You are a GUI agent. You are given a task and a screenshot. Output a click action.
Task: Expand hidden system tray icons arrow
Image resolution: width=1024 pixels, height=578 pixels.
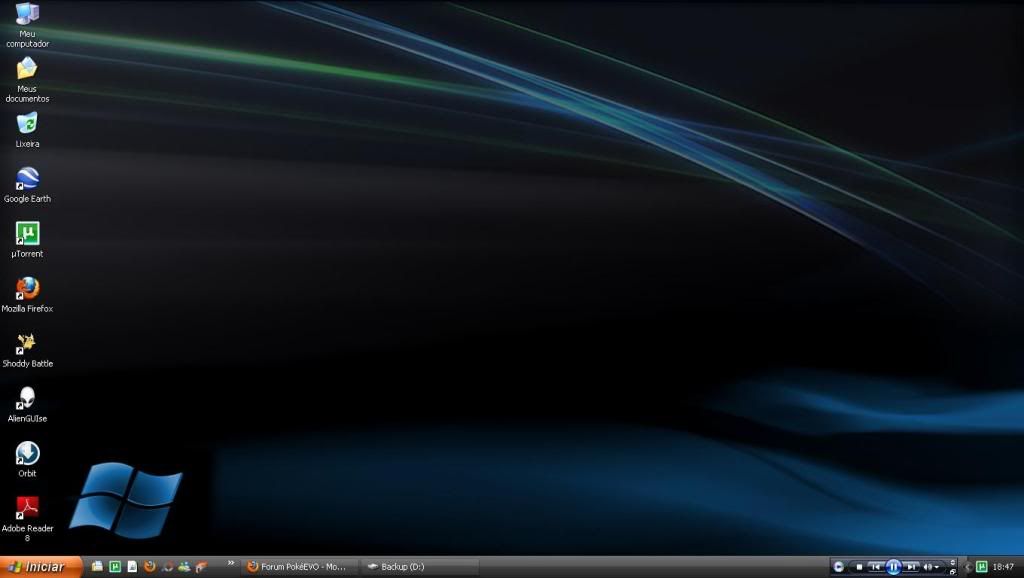(968, 567)
